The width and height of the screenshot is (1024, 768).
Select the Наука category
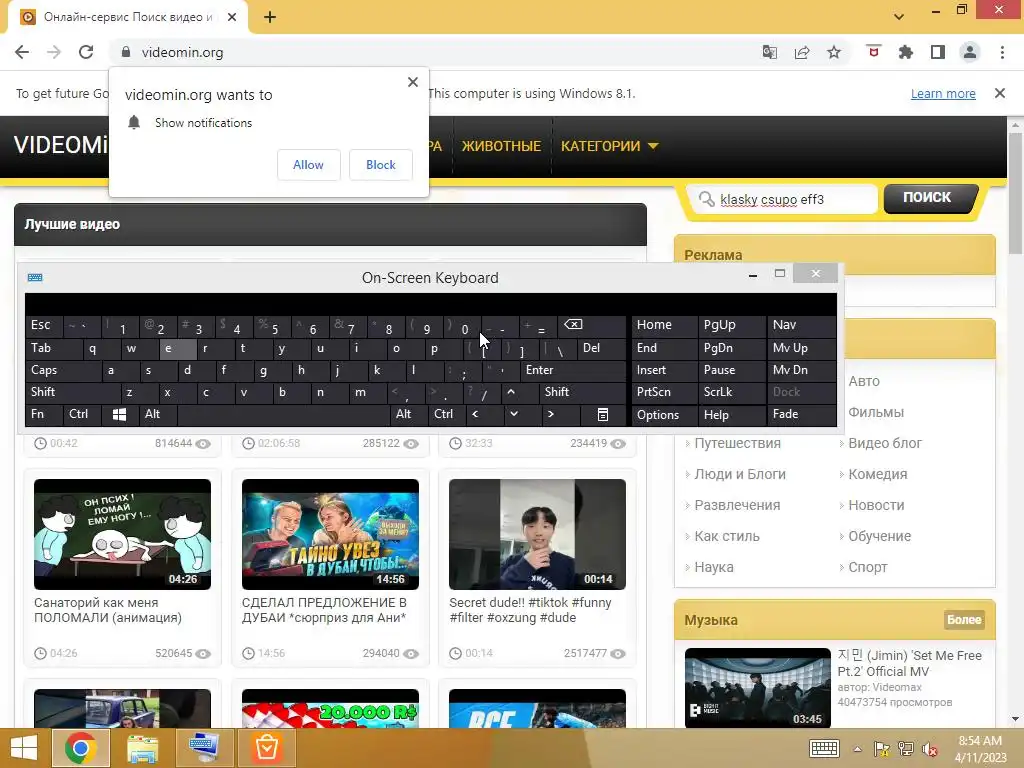click(x=714, y=568)
